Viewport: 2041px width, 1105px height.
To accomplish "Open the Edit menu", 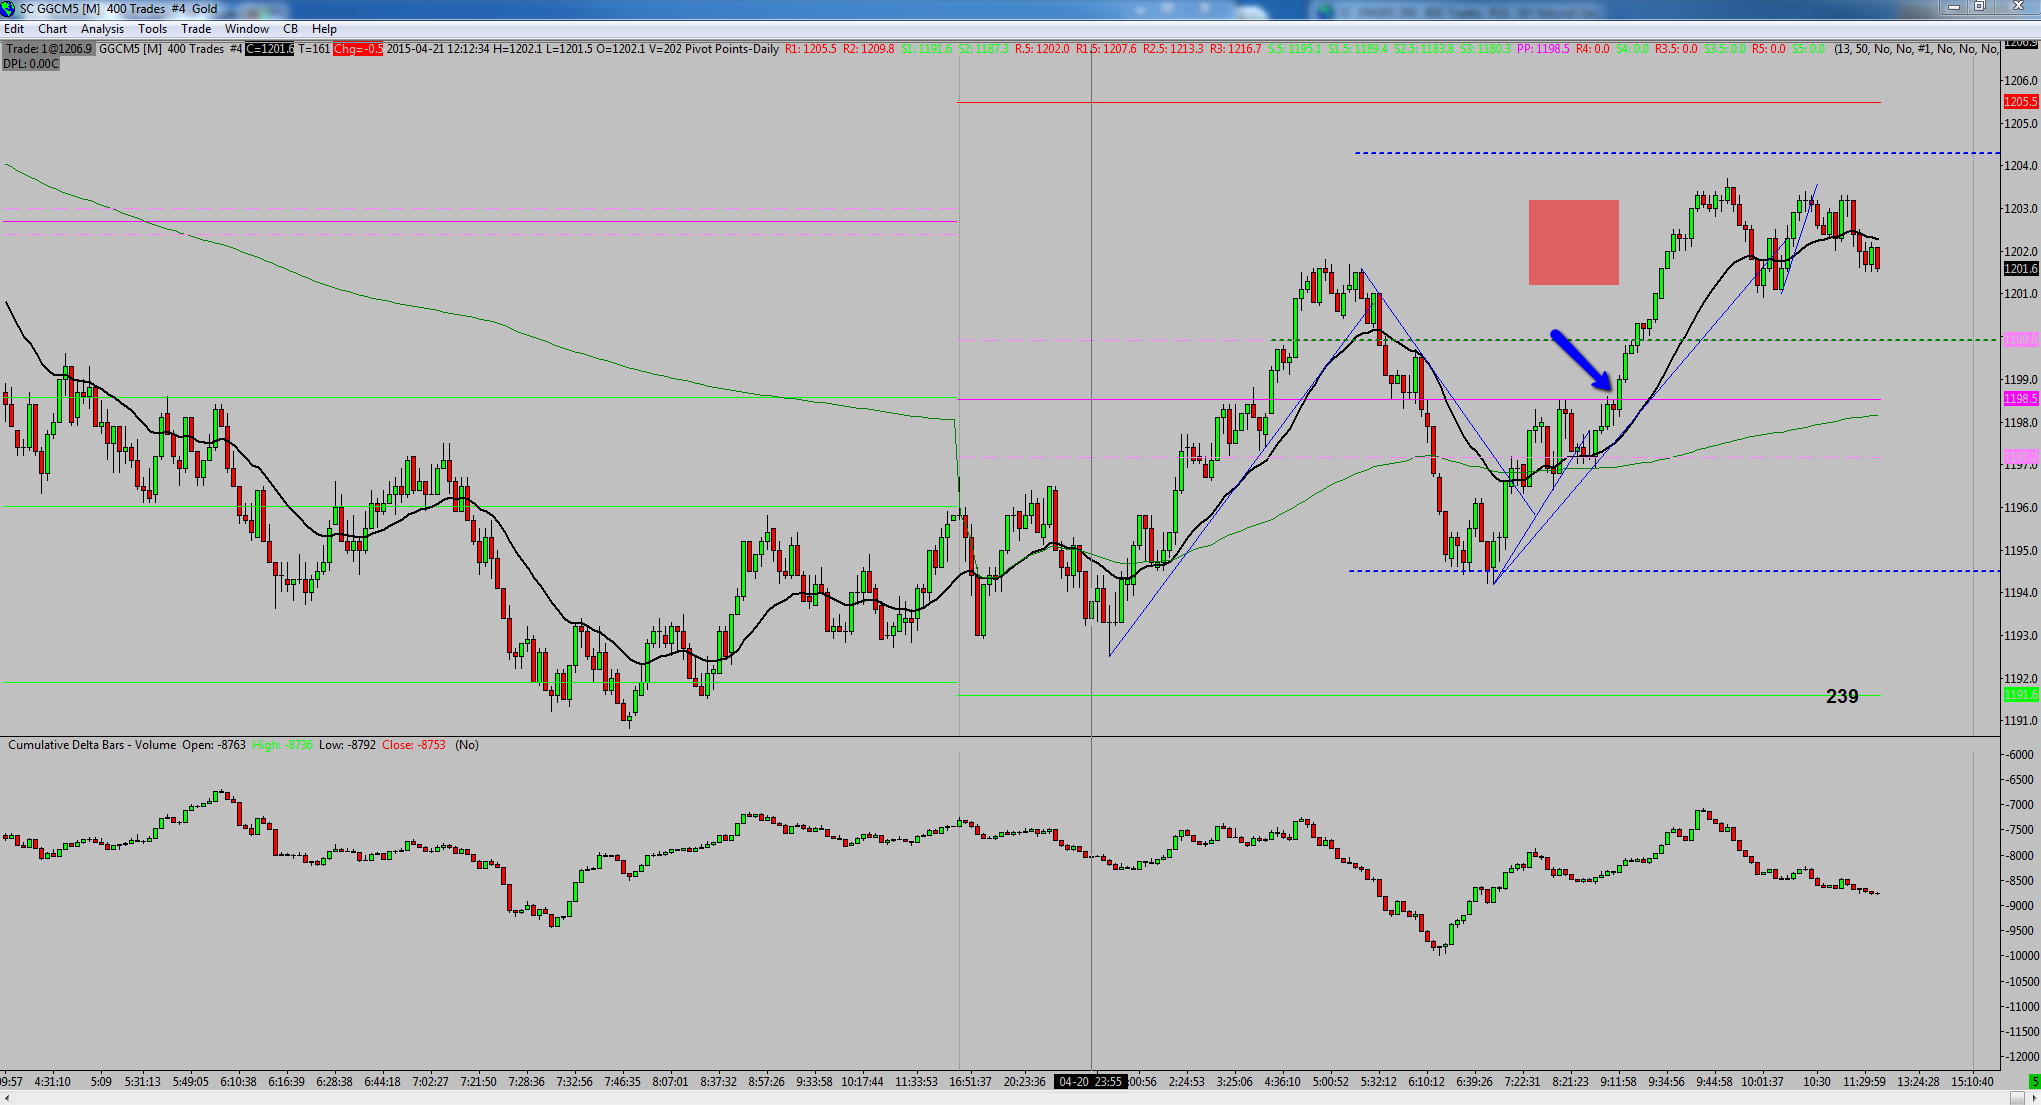I will point(14,29).
